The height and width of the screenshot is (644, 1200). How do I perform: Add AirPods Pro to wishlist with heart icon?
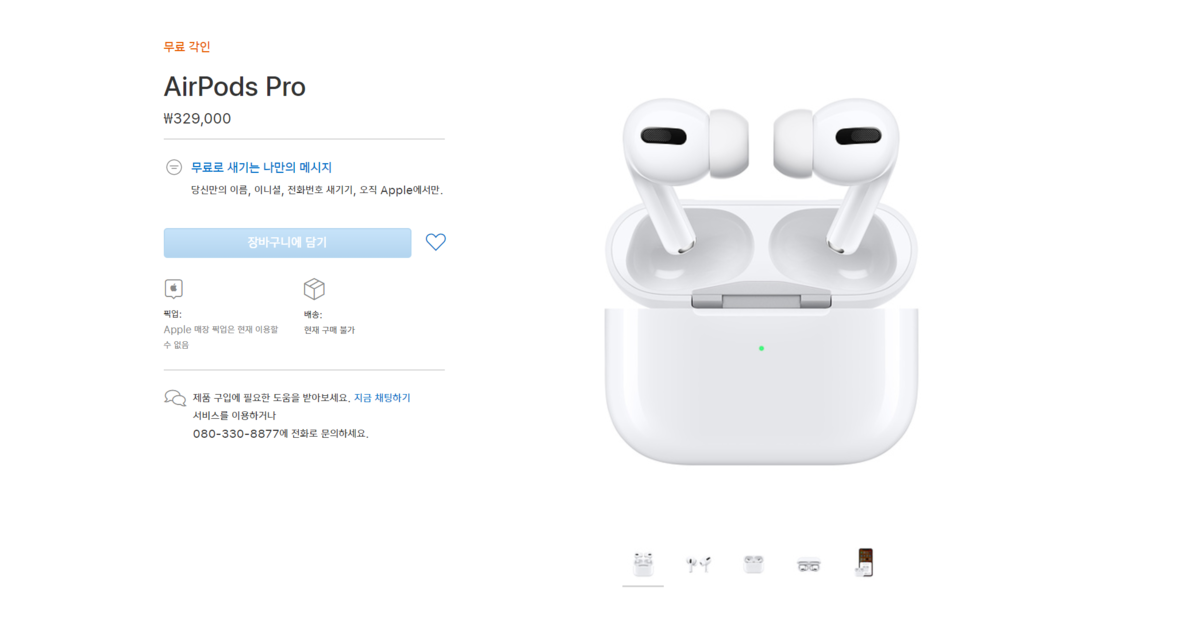[x=436, y=242]
